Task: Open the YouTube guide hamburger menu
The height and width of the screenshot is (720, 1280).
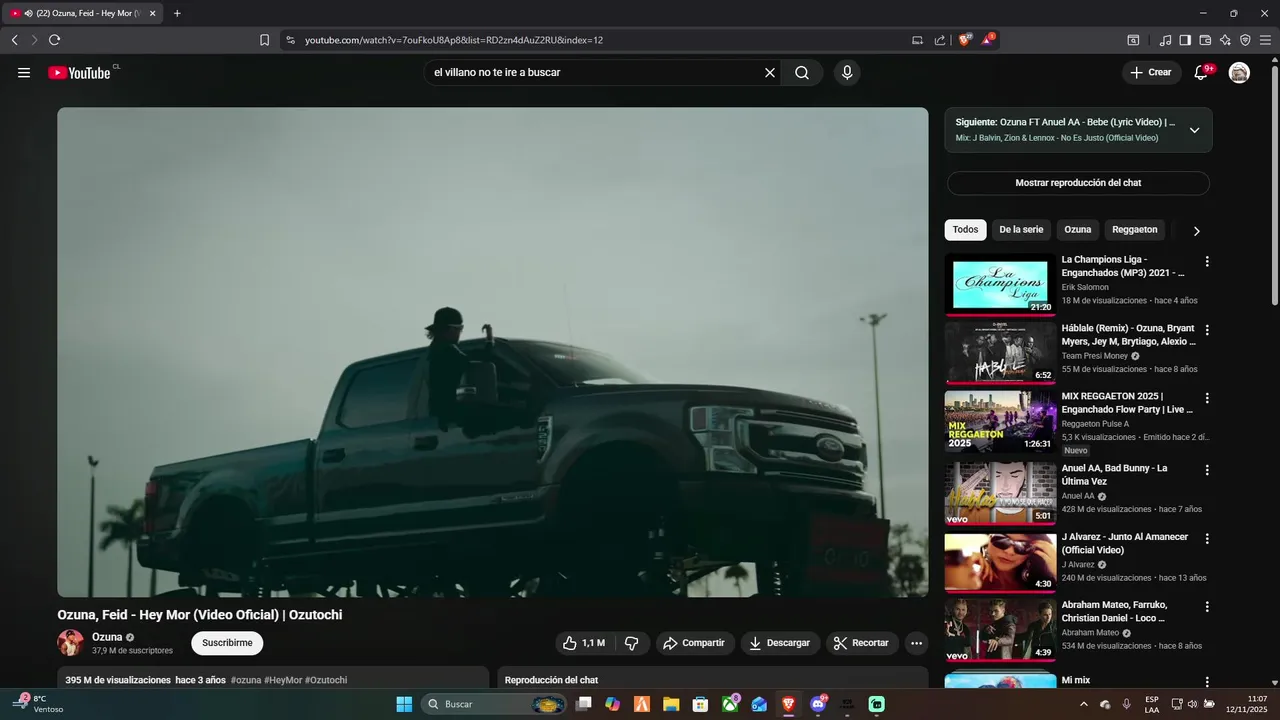Action: coord(24,72)
